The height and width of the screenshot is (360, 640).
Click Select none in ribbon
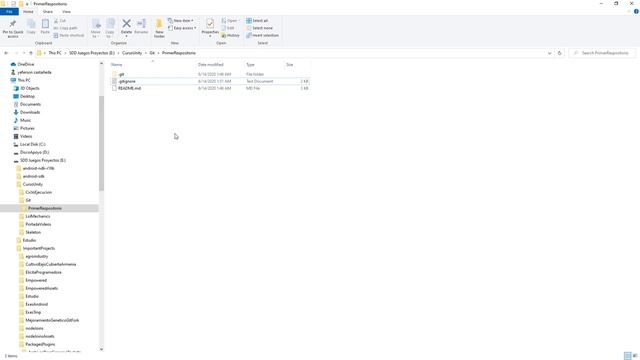259,28
